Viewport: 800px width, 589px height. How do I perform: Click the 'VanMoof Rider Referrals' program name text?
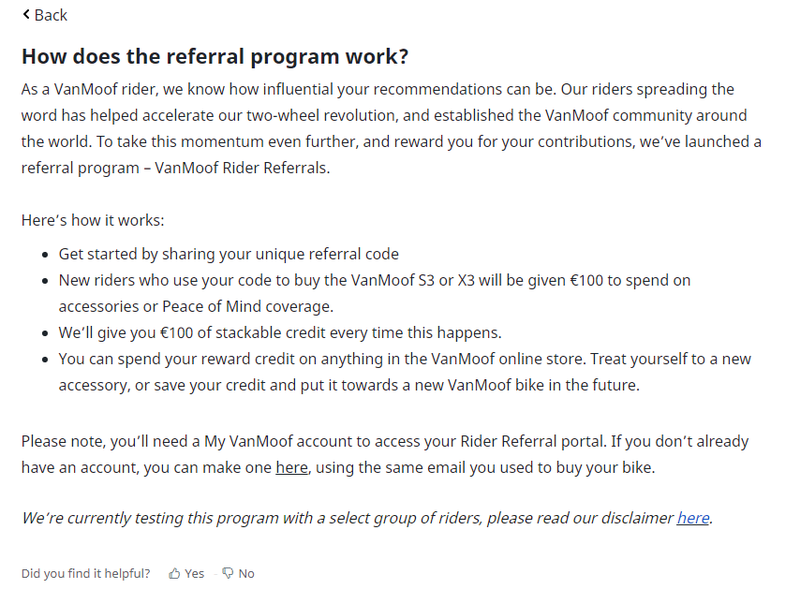click(x=241, y=168)
